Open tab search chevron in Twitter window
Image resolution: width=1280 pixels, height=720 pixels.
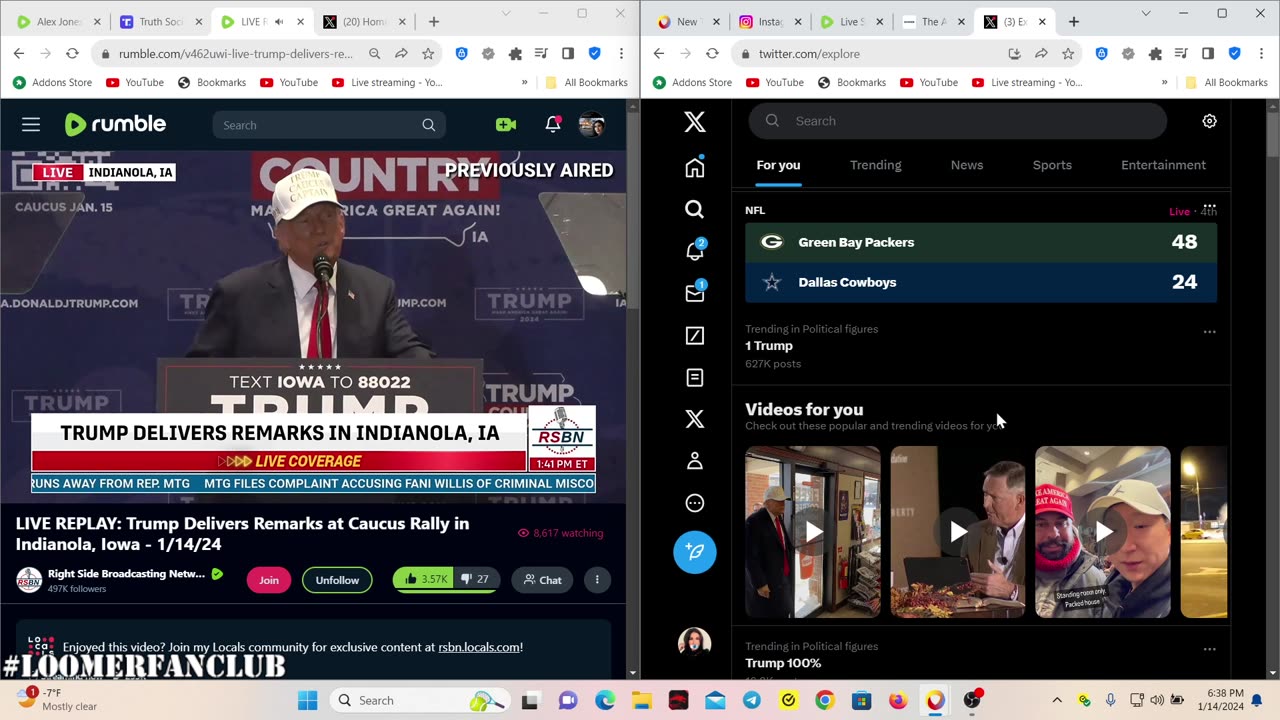click(1146, 14)
